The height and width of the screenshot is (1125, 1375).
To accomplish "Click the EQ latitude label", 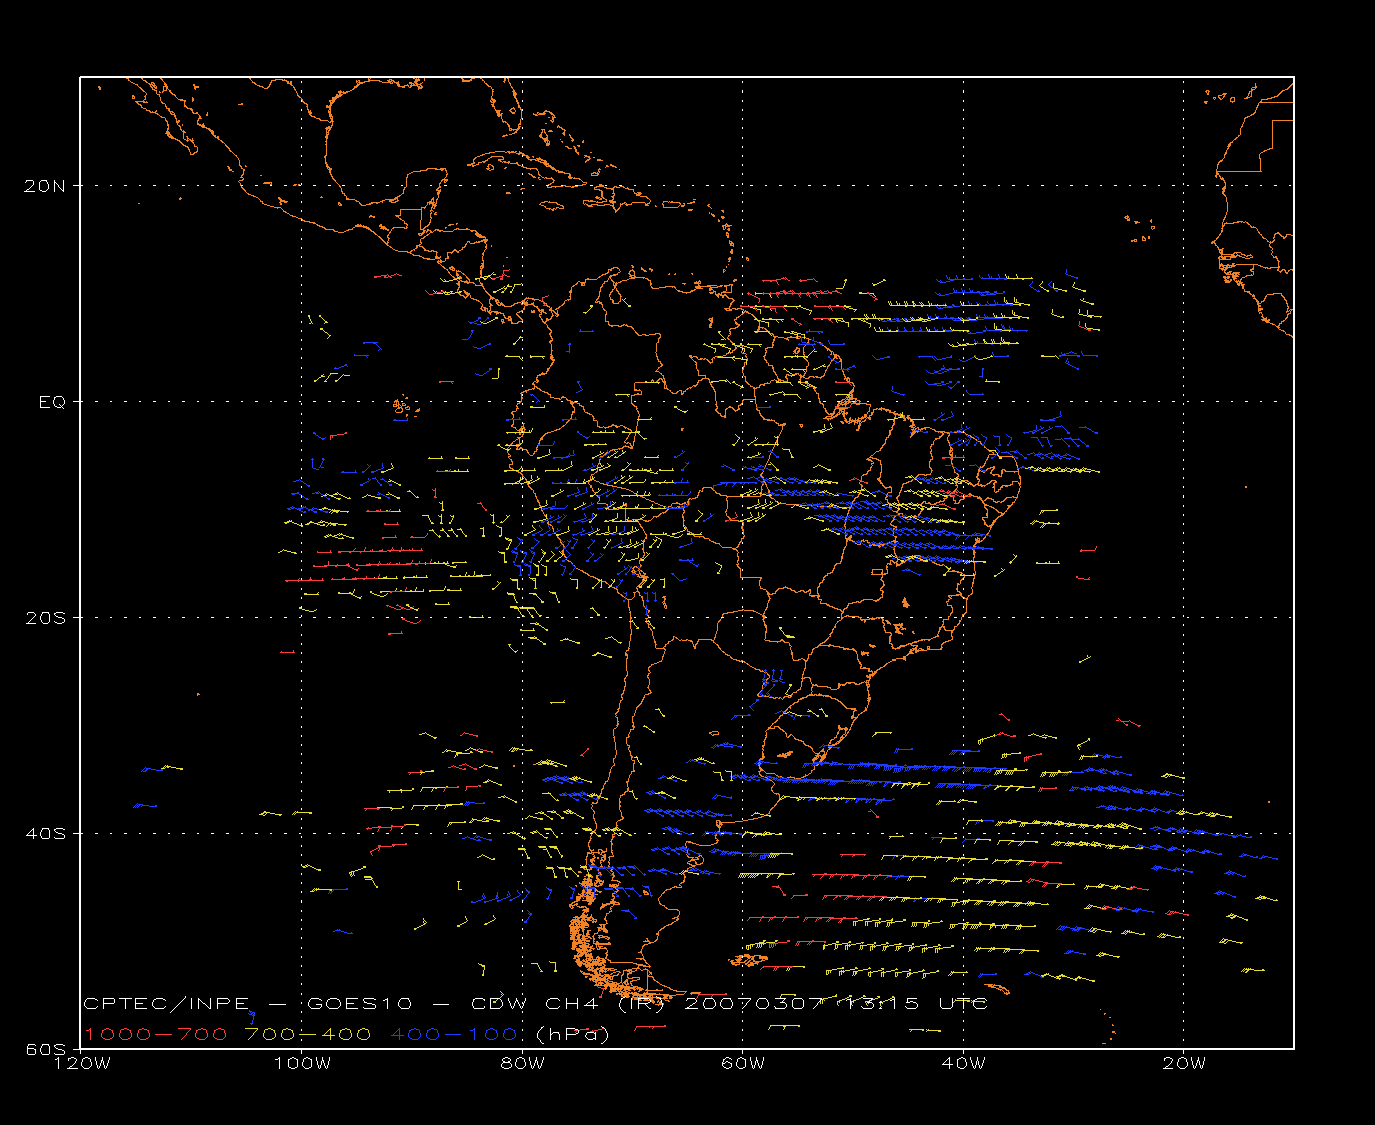I will tap(52, 402).
